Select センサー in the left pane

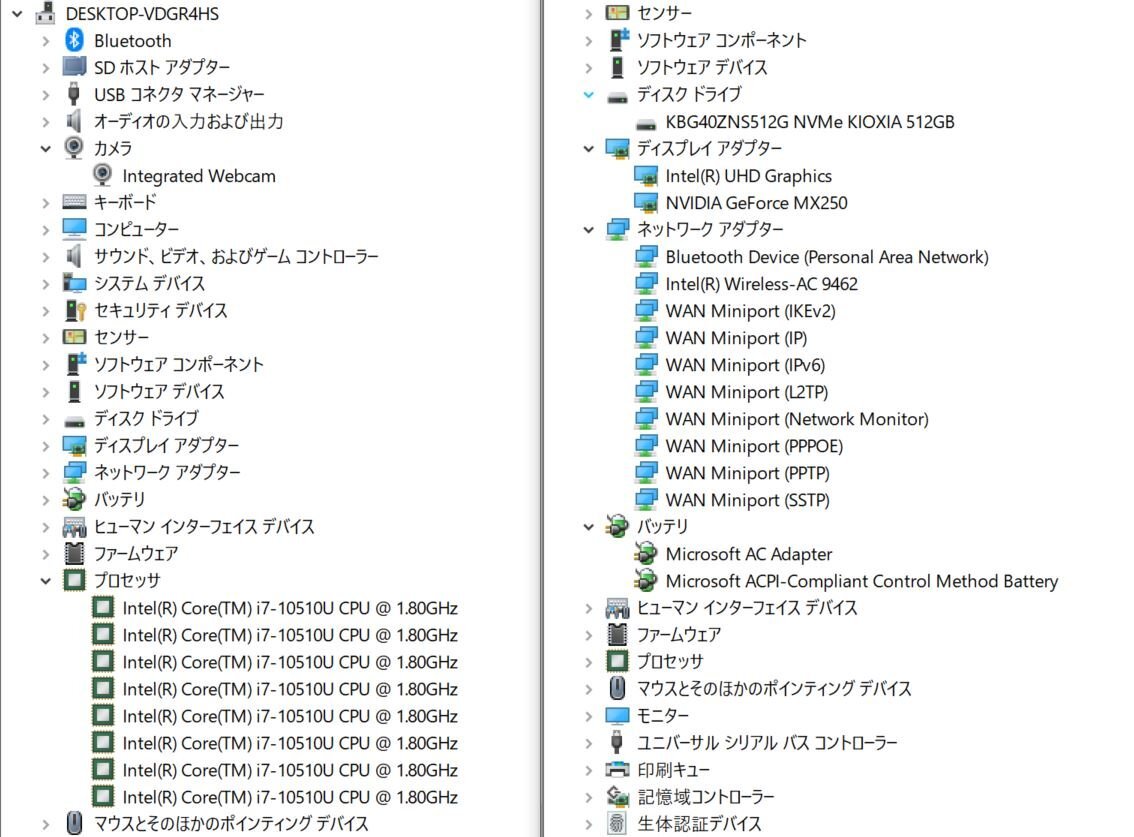point(122,337)
